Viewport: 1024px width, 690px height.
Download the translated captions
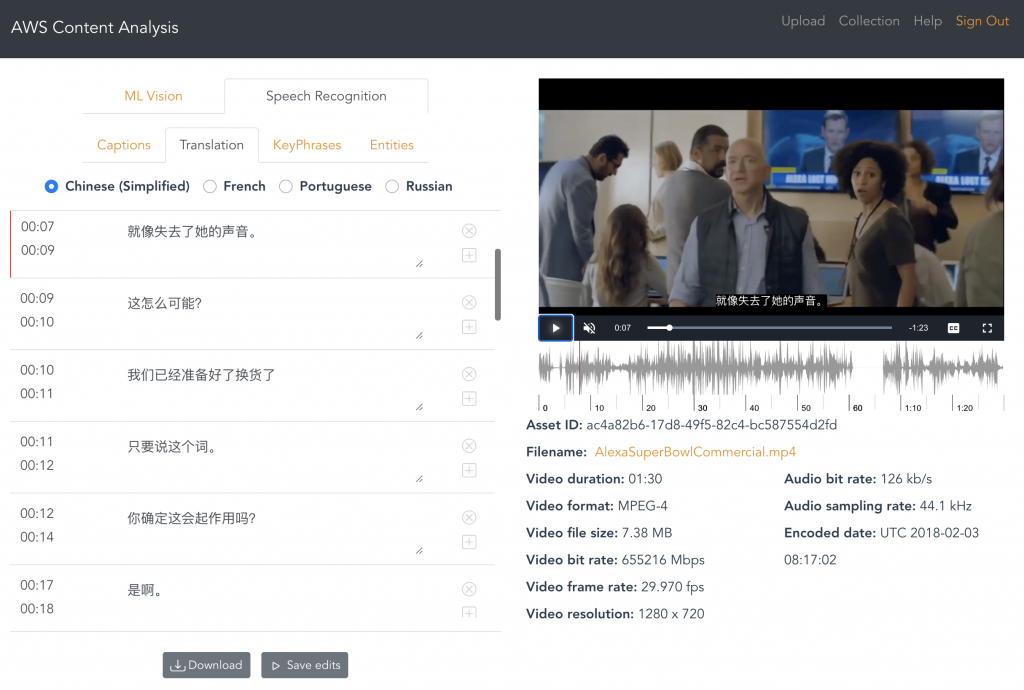[206, 665]
